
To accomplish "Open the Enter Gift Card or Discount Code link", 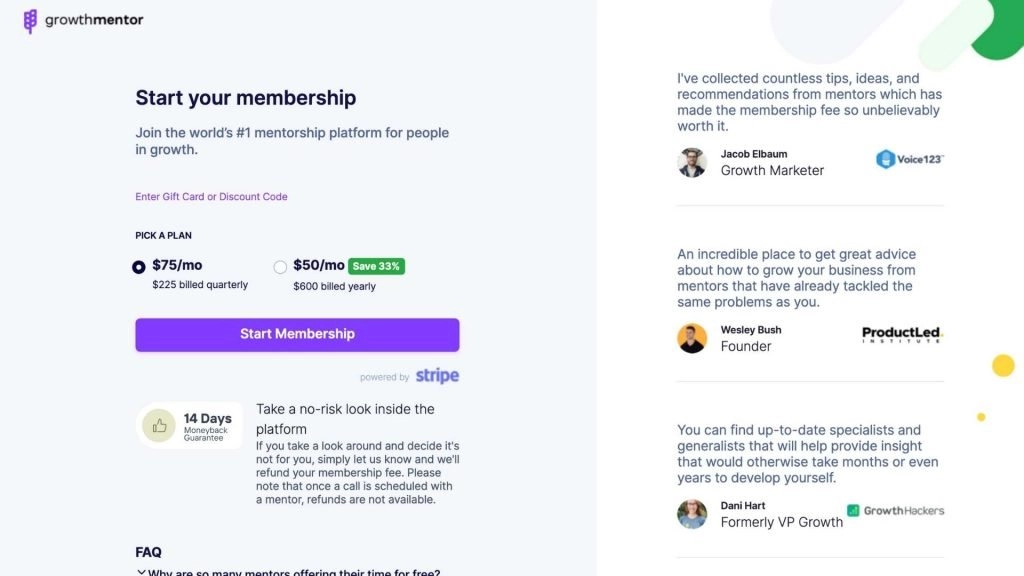I will (x=211, y=197).
